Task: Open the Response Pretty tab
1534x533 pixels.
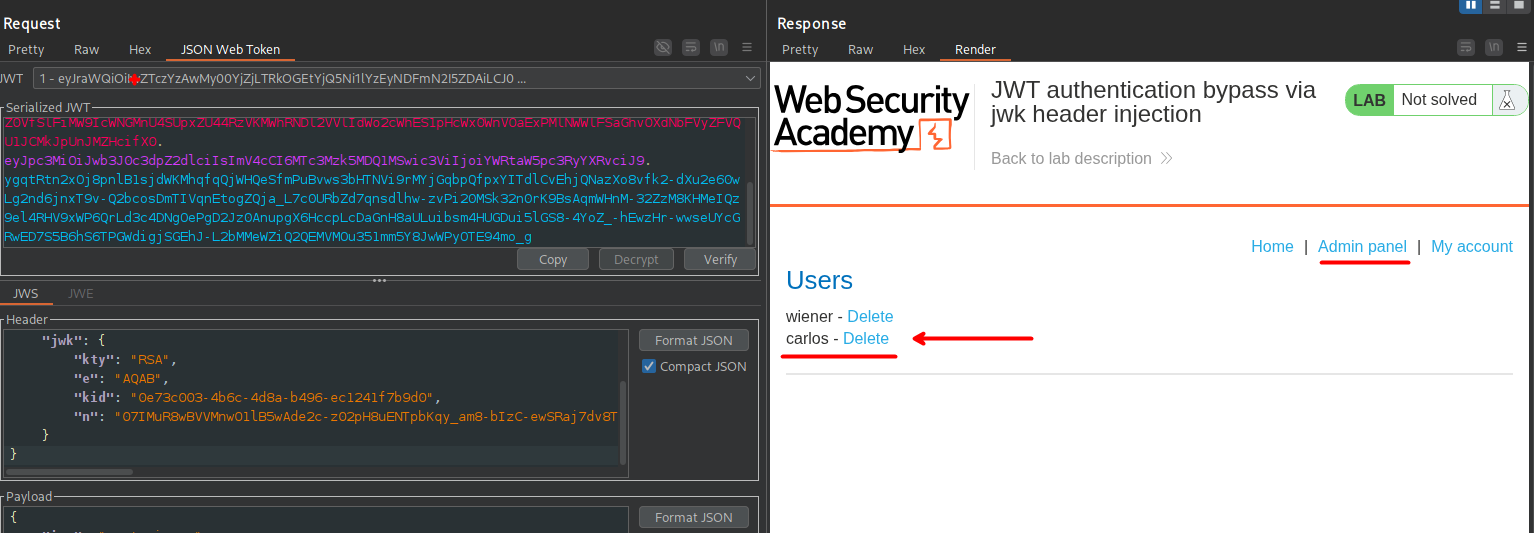Action: 800,49
